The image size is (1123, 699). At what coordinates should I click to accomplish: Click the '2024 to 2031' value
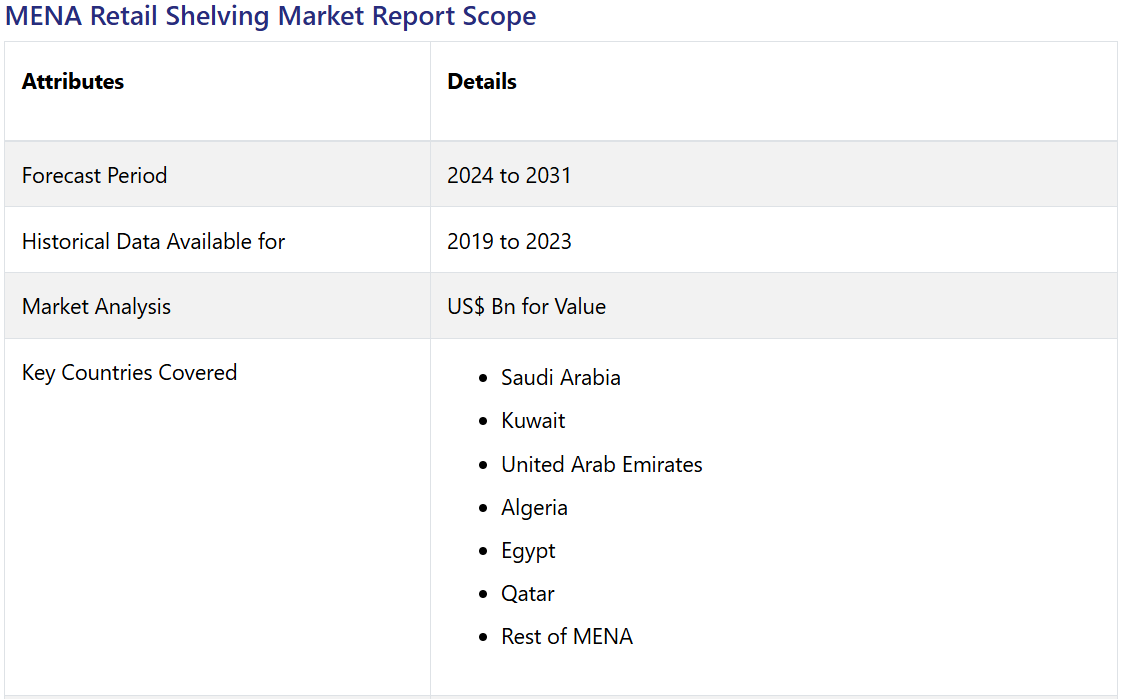pyautogui.click(x=509, y=175)
